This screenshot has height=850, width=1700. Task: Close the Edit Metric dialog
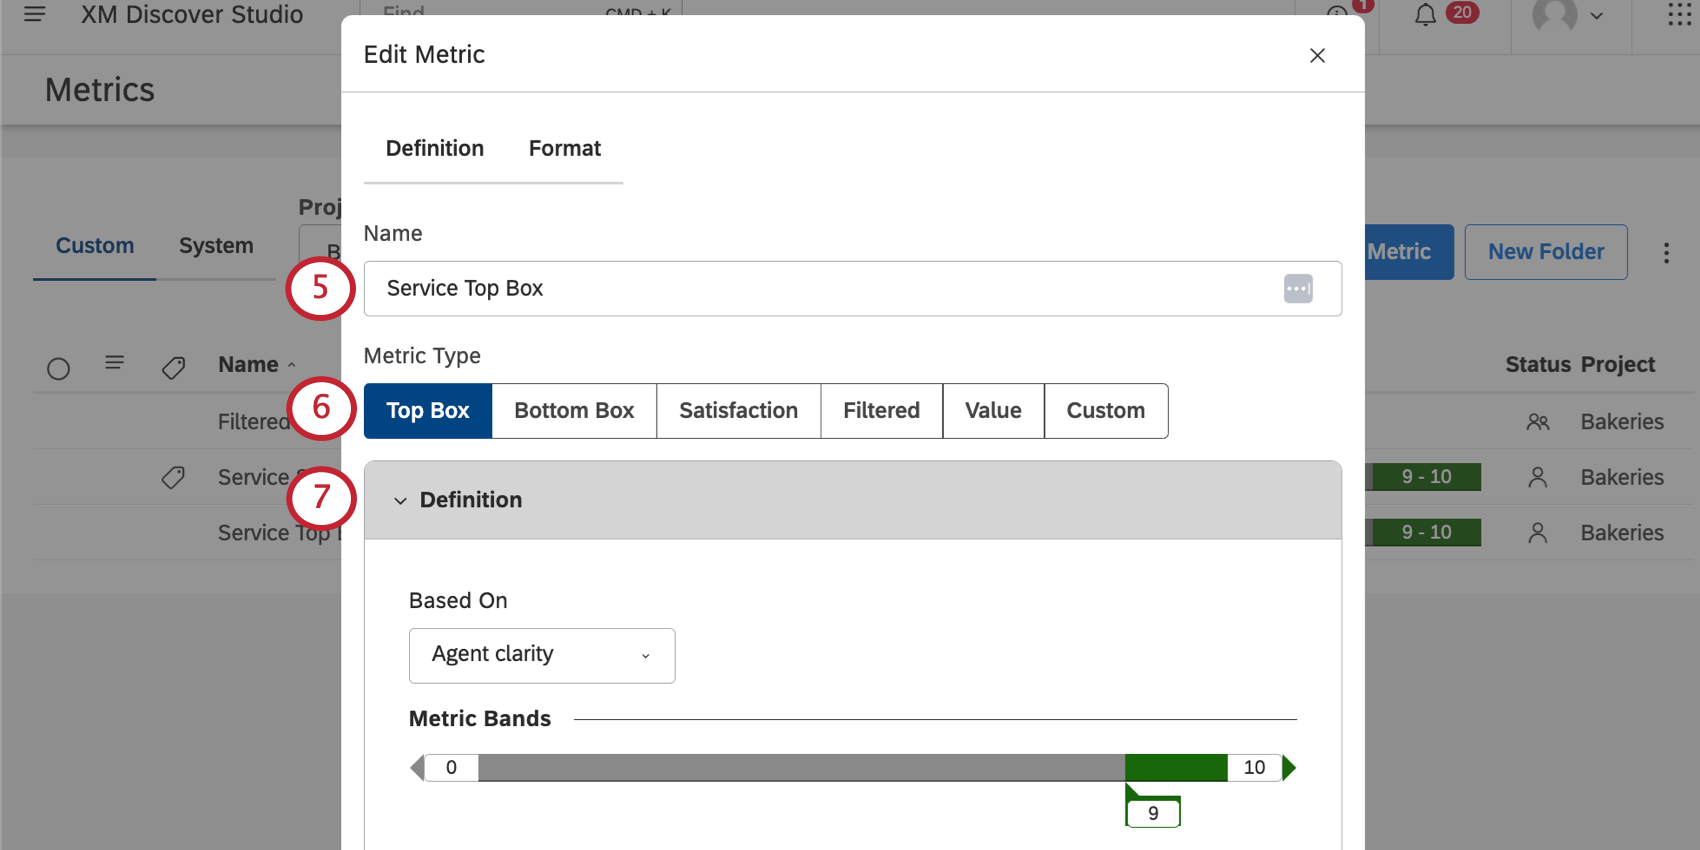tap(1317, 56)
